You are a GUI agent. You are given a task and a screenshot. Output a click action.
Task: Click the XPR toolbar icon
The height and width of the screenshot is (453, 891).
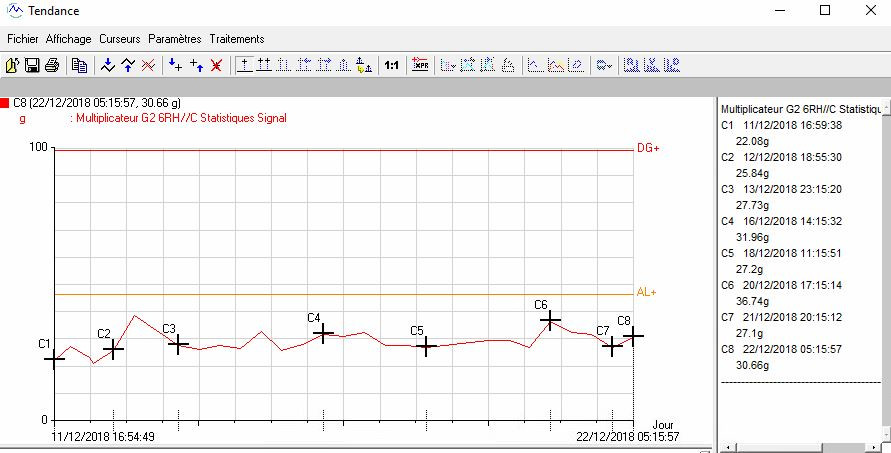coord(420,65)
